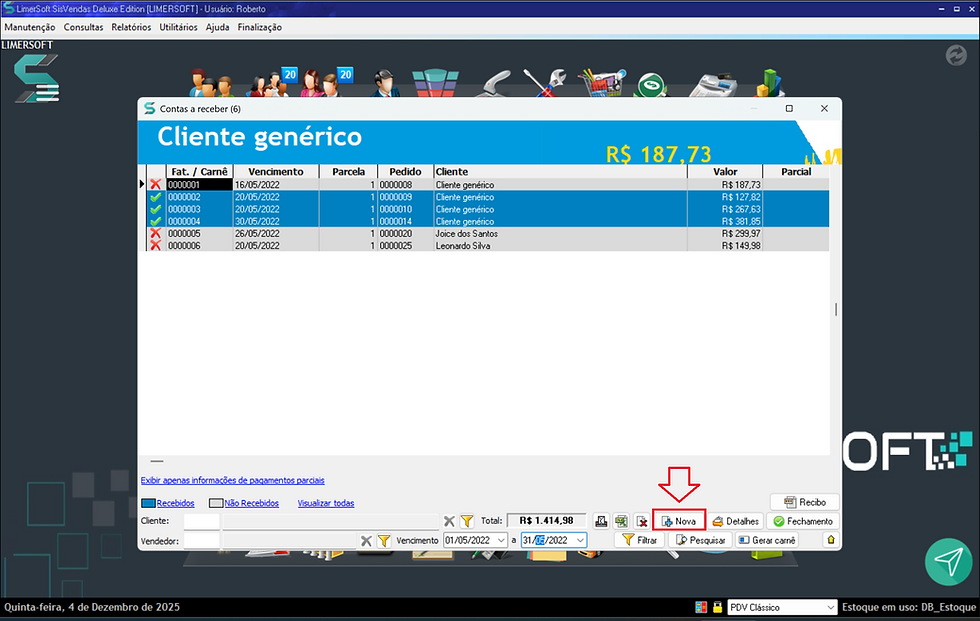Click the Cliente code input field
980x621 pixels.
[202, 521]
